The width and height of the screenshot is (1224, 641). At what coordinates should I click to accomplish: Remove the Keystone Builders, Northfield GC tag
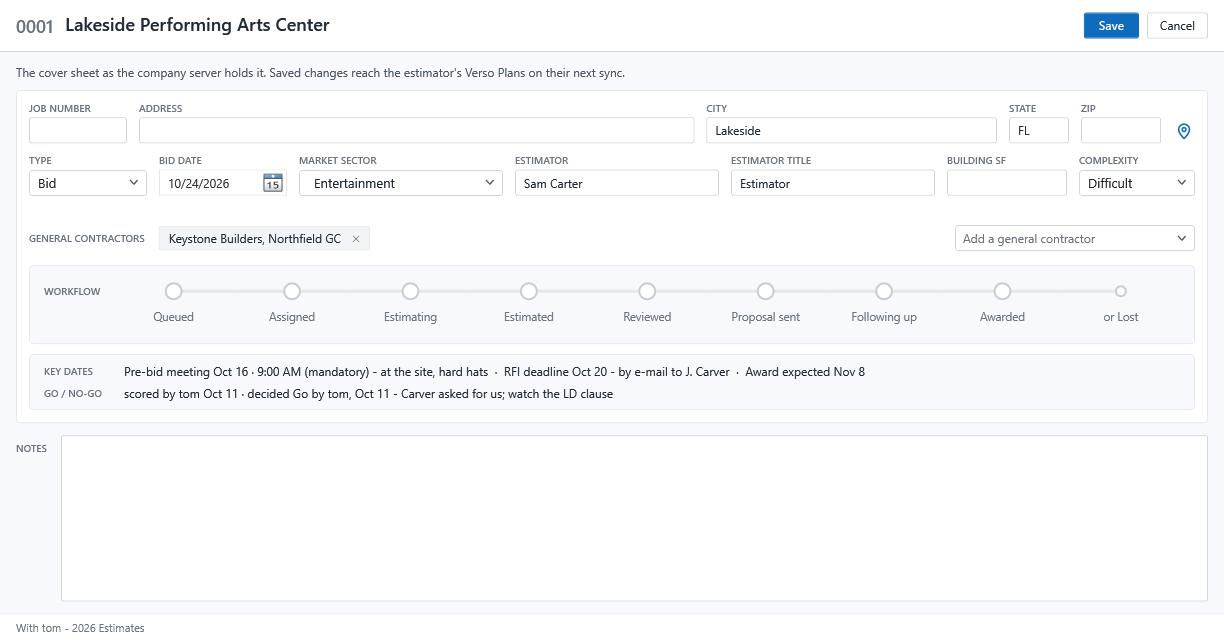pos(356,239)
